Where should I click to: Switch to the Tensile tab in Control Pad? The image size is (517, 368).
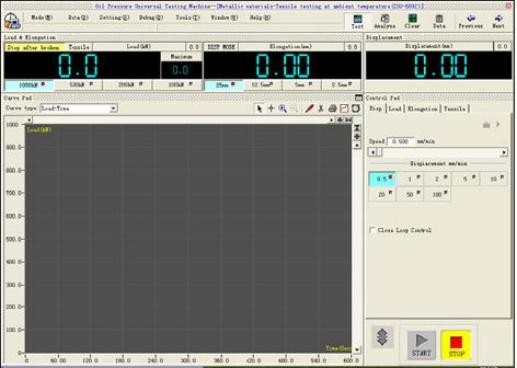(x=455, y=109)
